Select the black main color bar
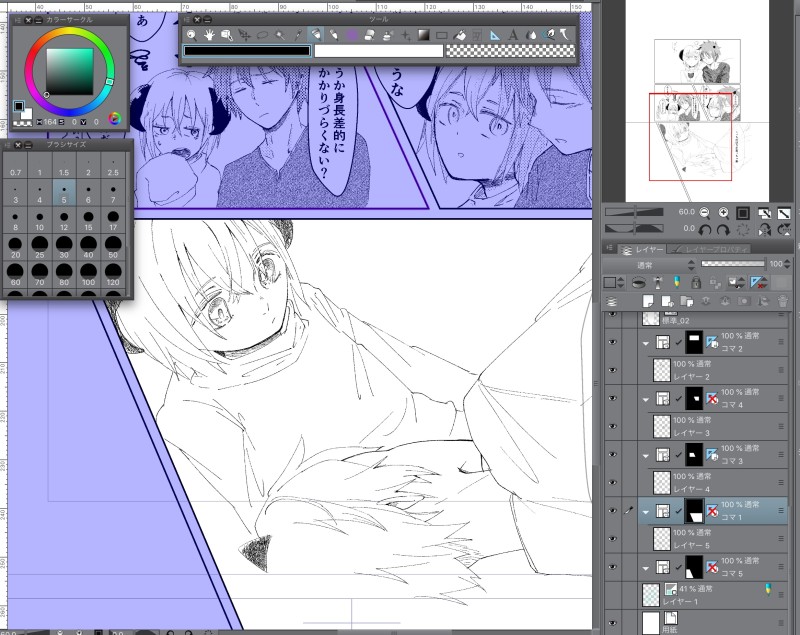This screenshot has width=800, height=635. [247, 50]
